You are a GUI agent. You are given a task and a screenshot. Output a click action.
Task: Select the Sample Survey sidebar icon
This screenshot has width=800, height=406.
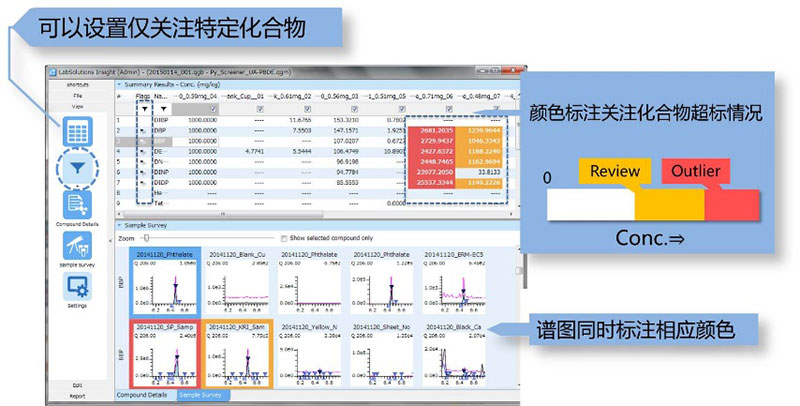pos(77,246)
